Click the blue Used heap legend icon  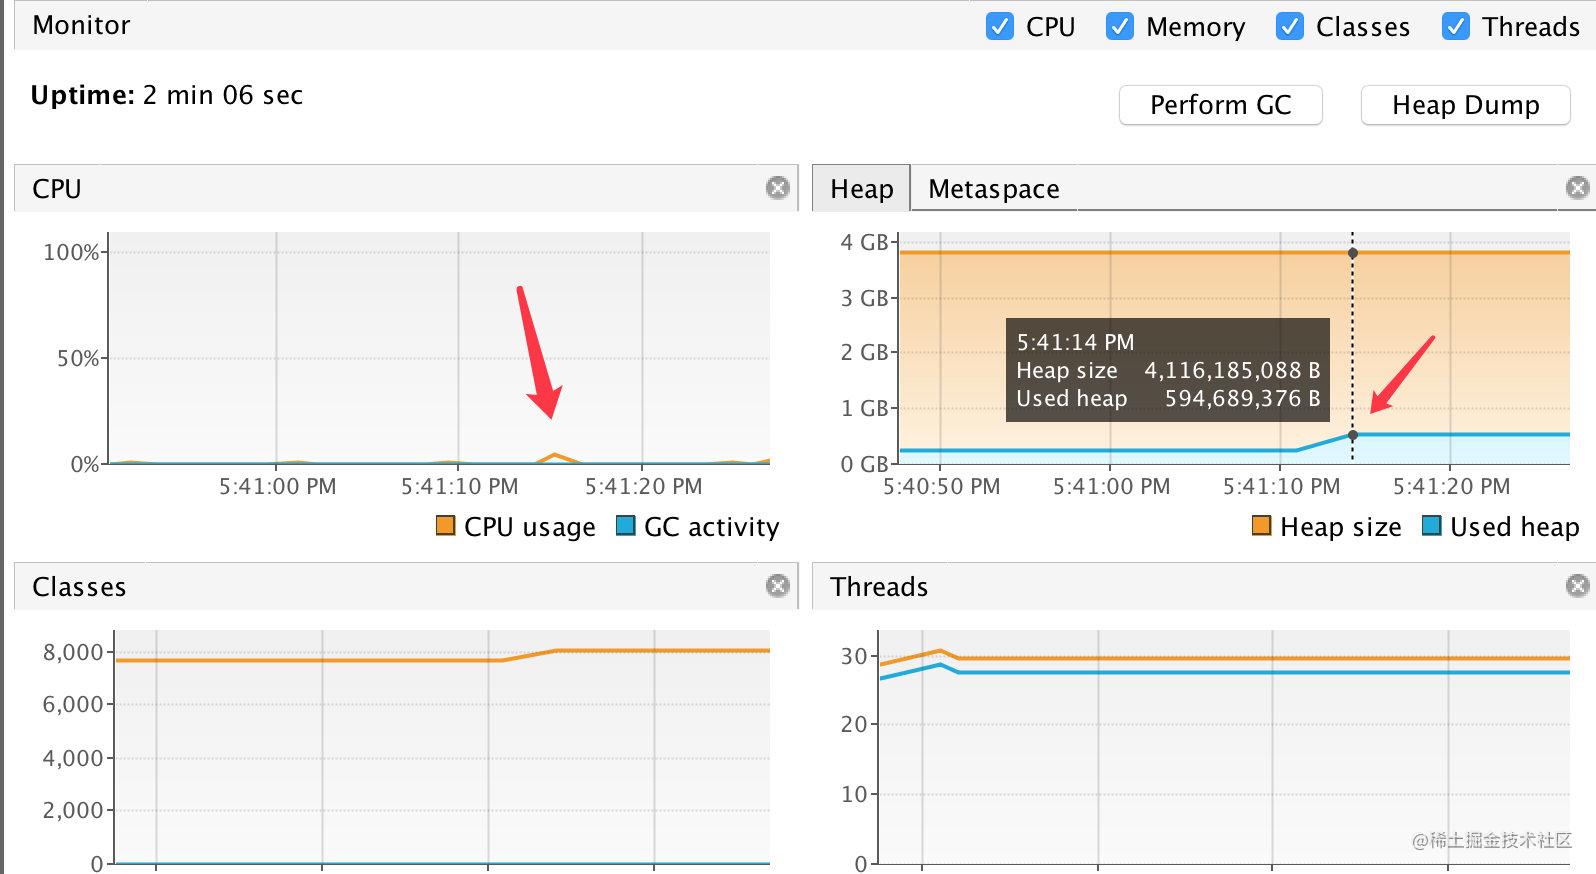pos(1432,526)
